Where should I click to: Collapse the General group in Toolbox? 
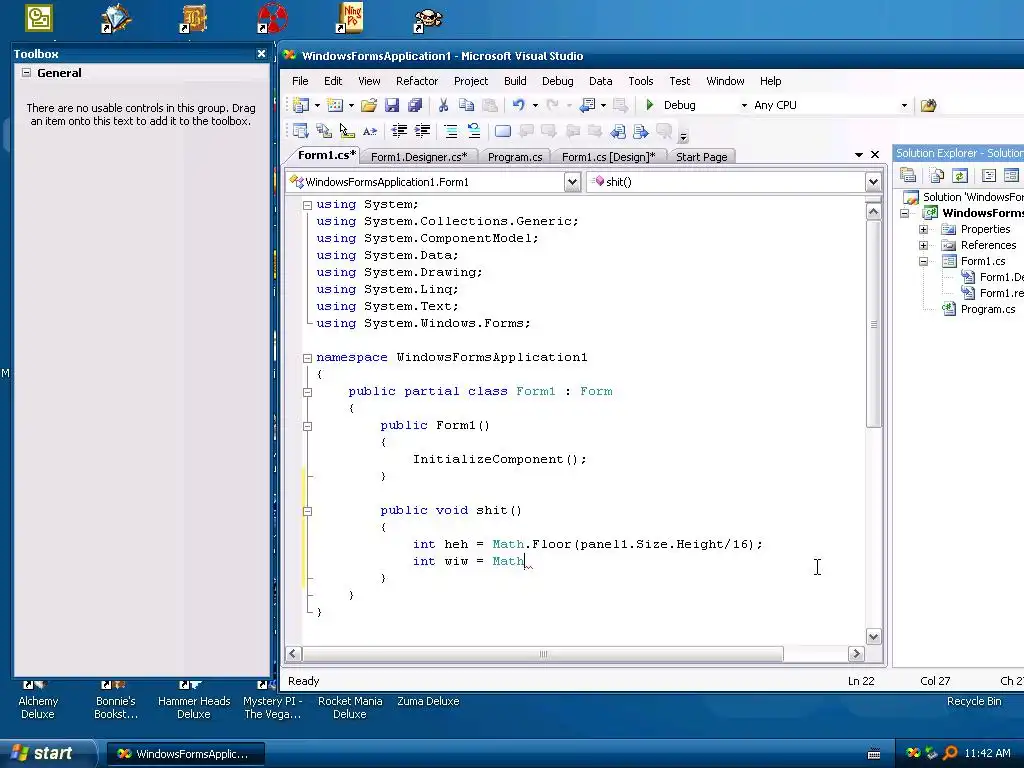coord(26,72)
